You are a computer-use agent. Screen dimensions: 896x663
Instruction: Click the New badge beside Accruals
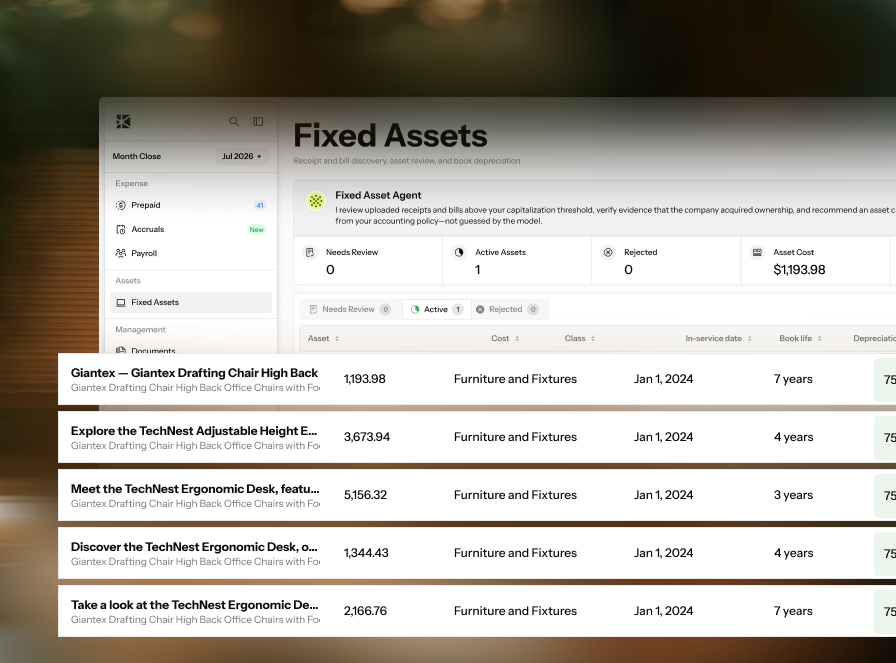click(257, 230)
